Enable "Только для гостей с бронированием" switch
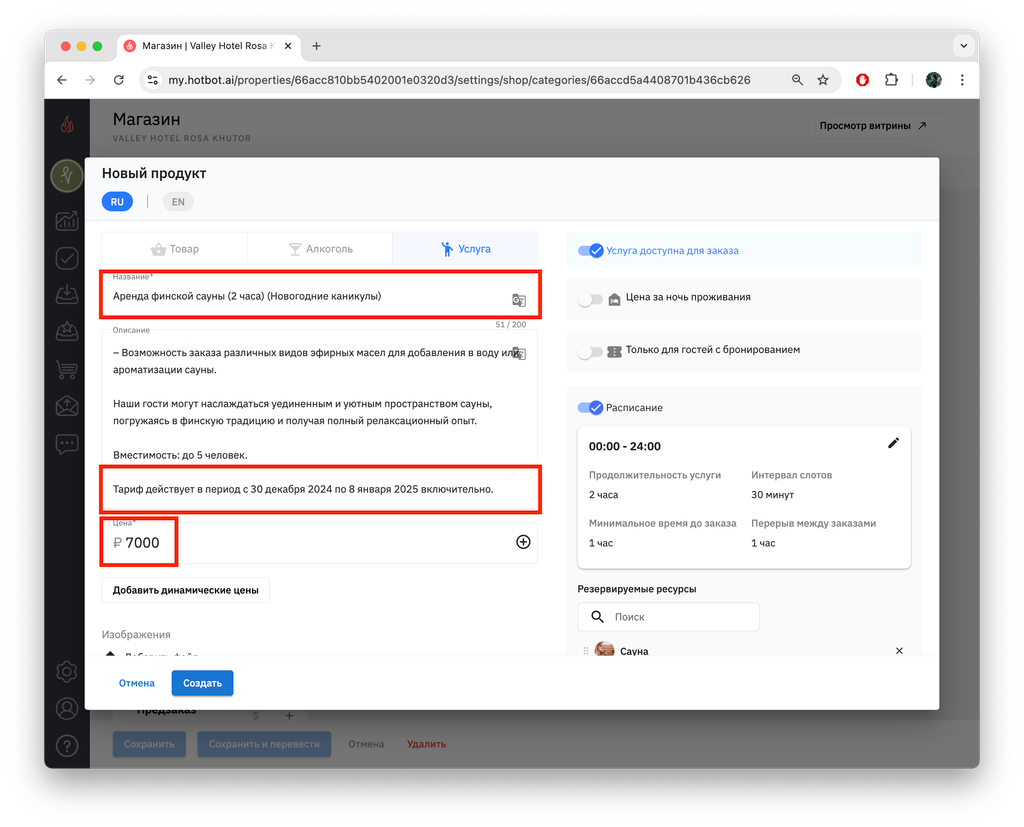 [590, 352]
